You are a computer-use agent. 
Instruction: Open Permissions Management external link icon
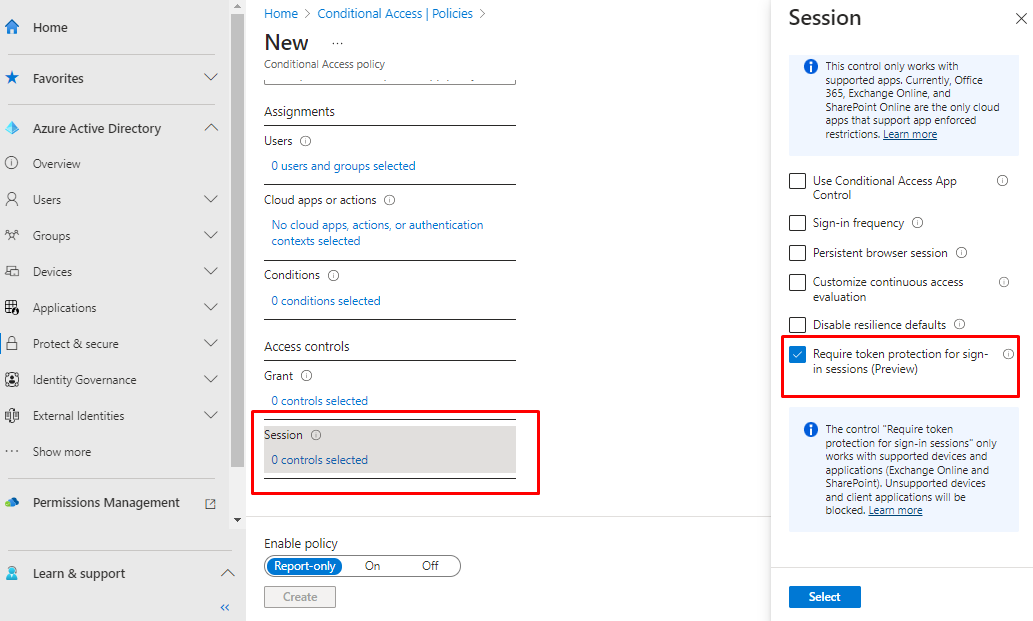coord(210,504)
